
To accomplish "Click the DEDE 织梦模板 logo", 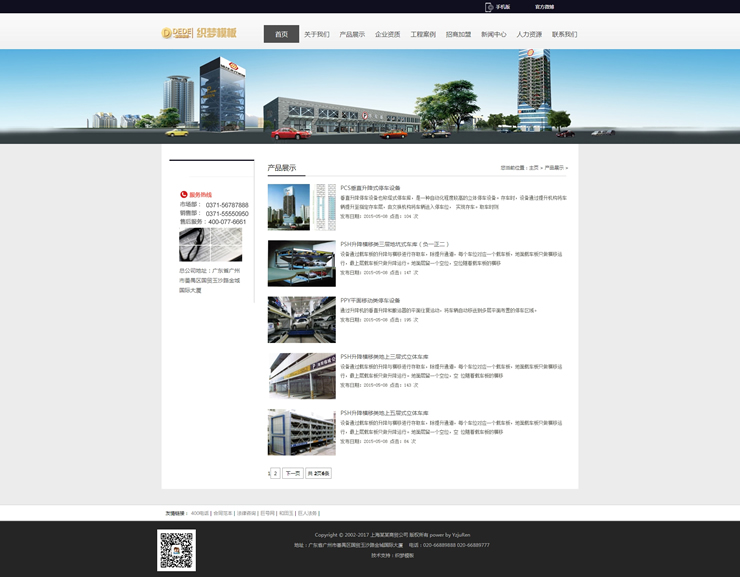I will (199, 33).
